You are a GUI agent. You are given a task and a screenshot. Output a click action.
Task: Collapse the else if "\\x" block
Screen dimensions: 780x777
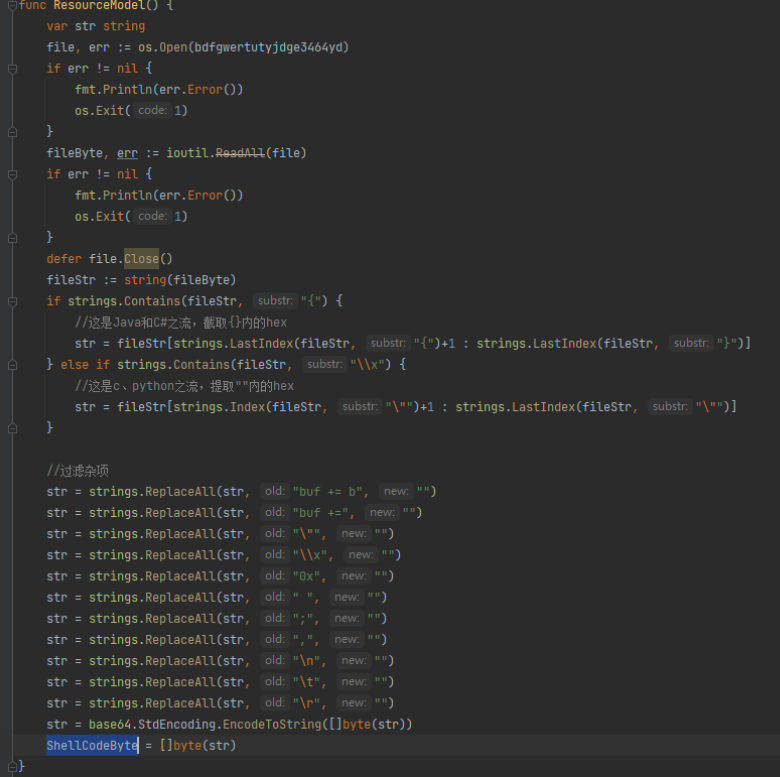coord(13,365)
